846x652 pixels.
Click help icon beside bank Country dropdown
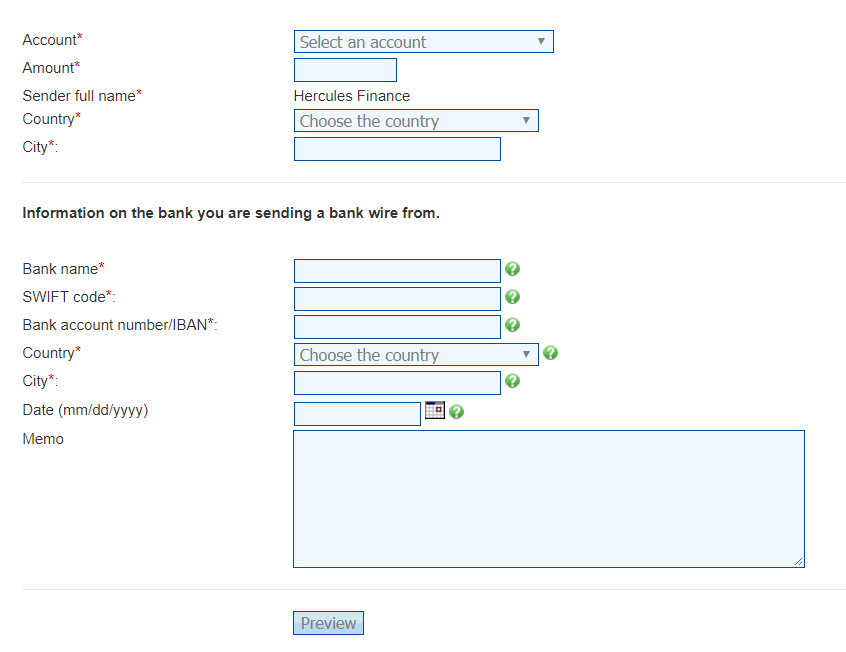click(x=550, y=353)
